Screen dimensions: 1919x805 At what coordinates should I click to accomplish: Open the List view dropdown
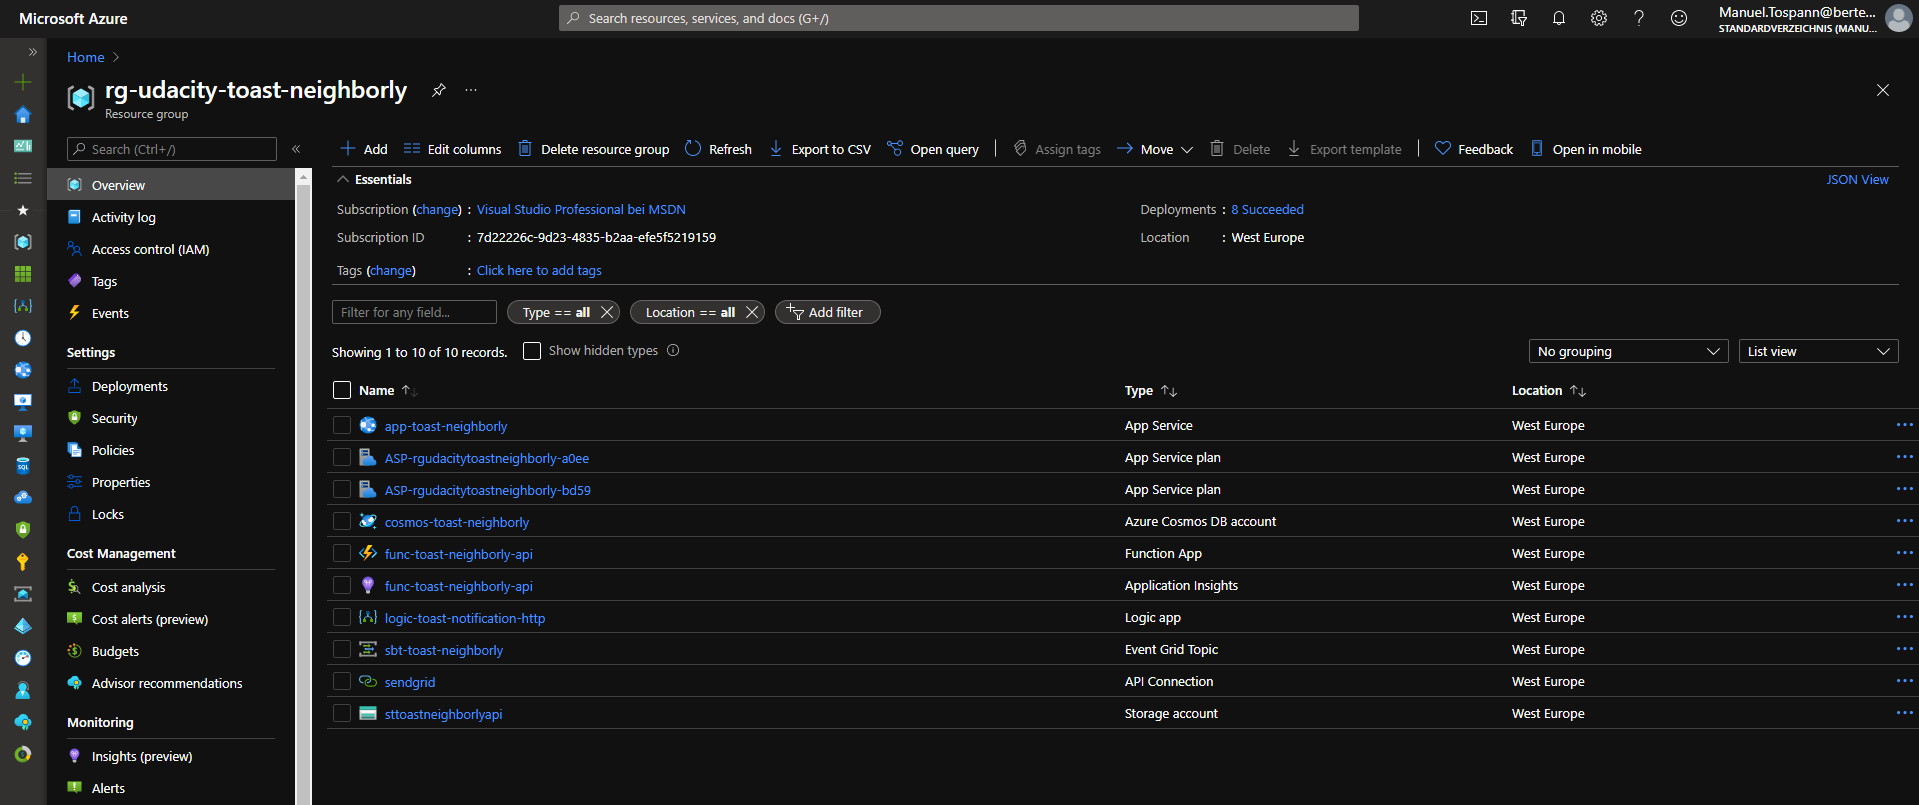[x=1818, y=351]
